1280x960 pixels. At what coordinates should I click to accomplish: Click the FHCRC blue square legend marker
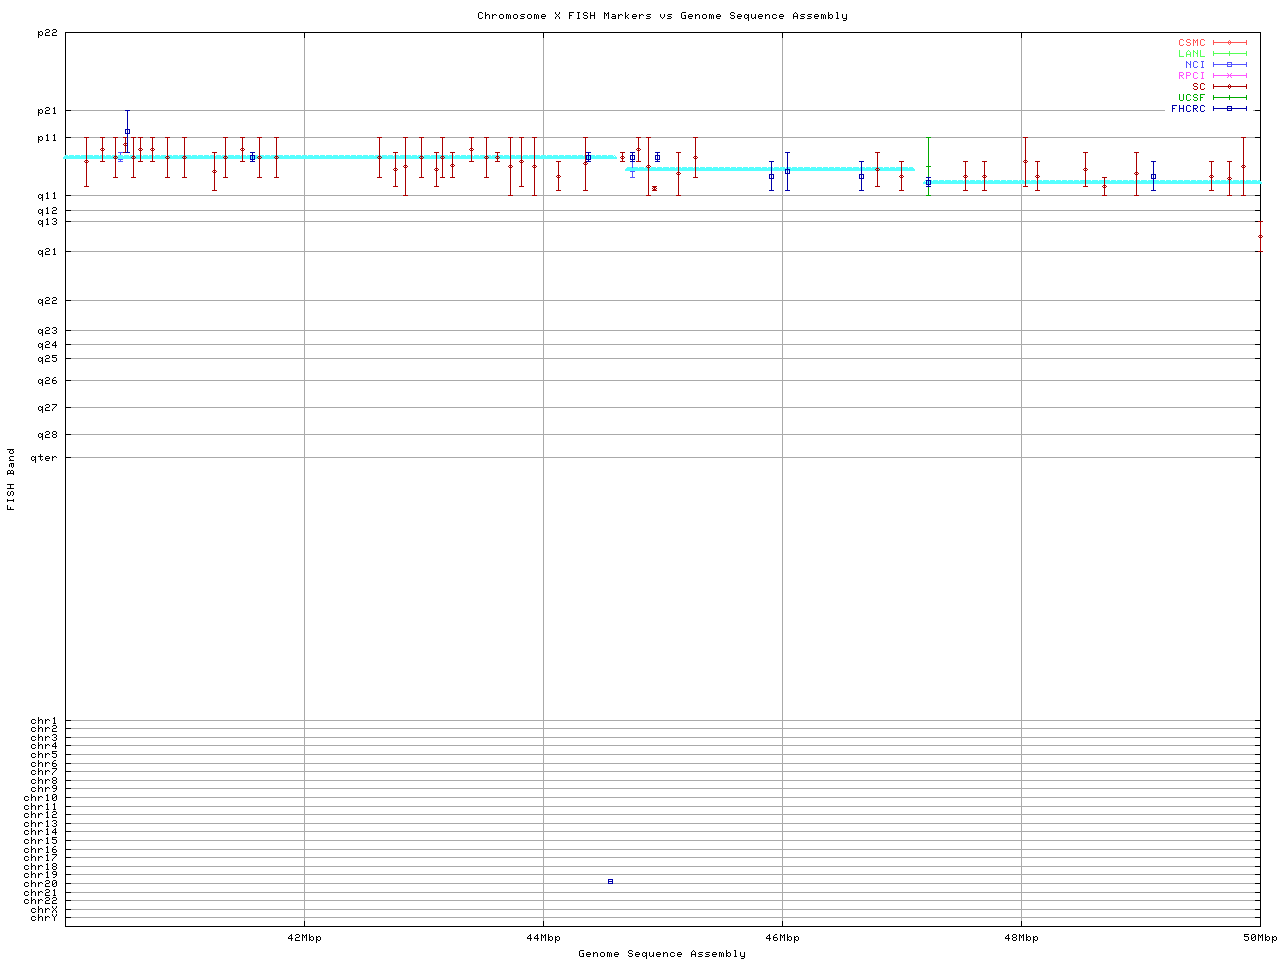[1229, 109]
